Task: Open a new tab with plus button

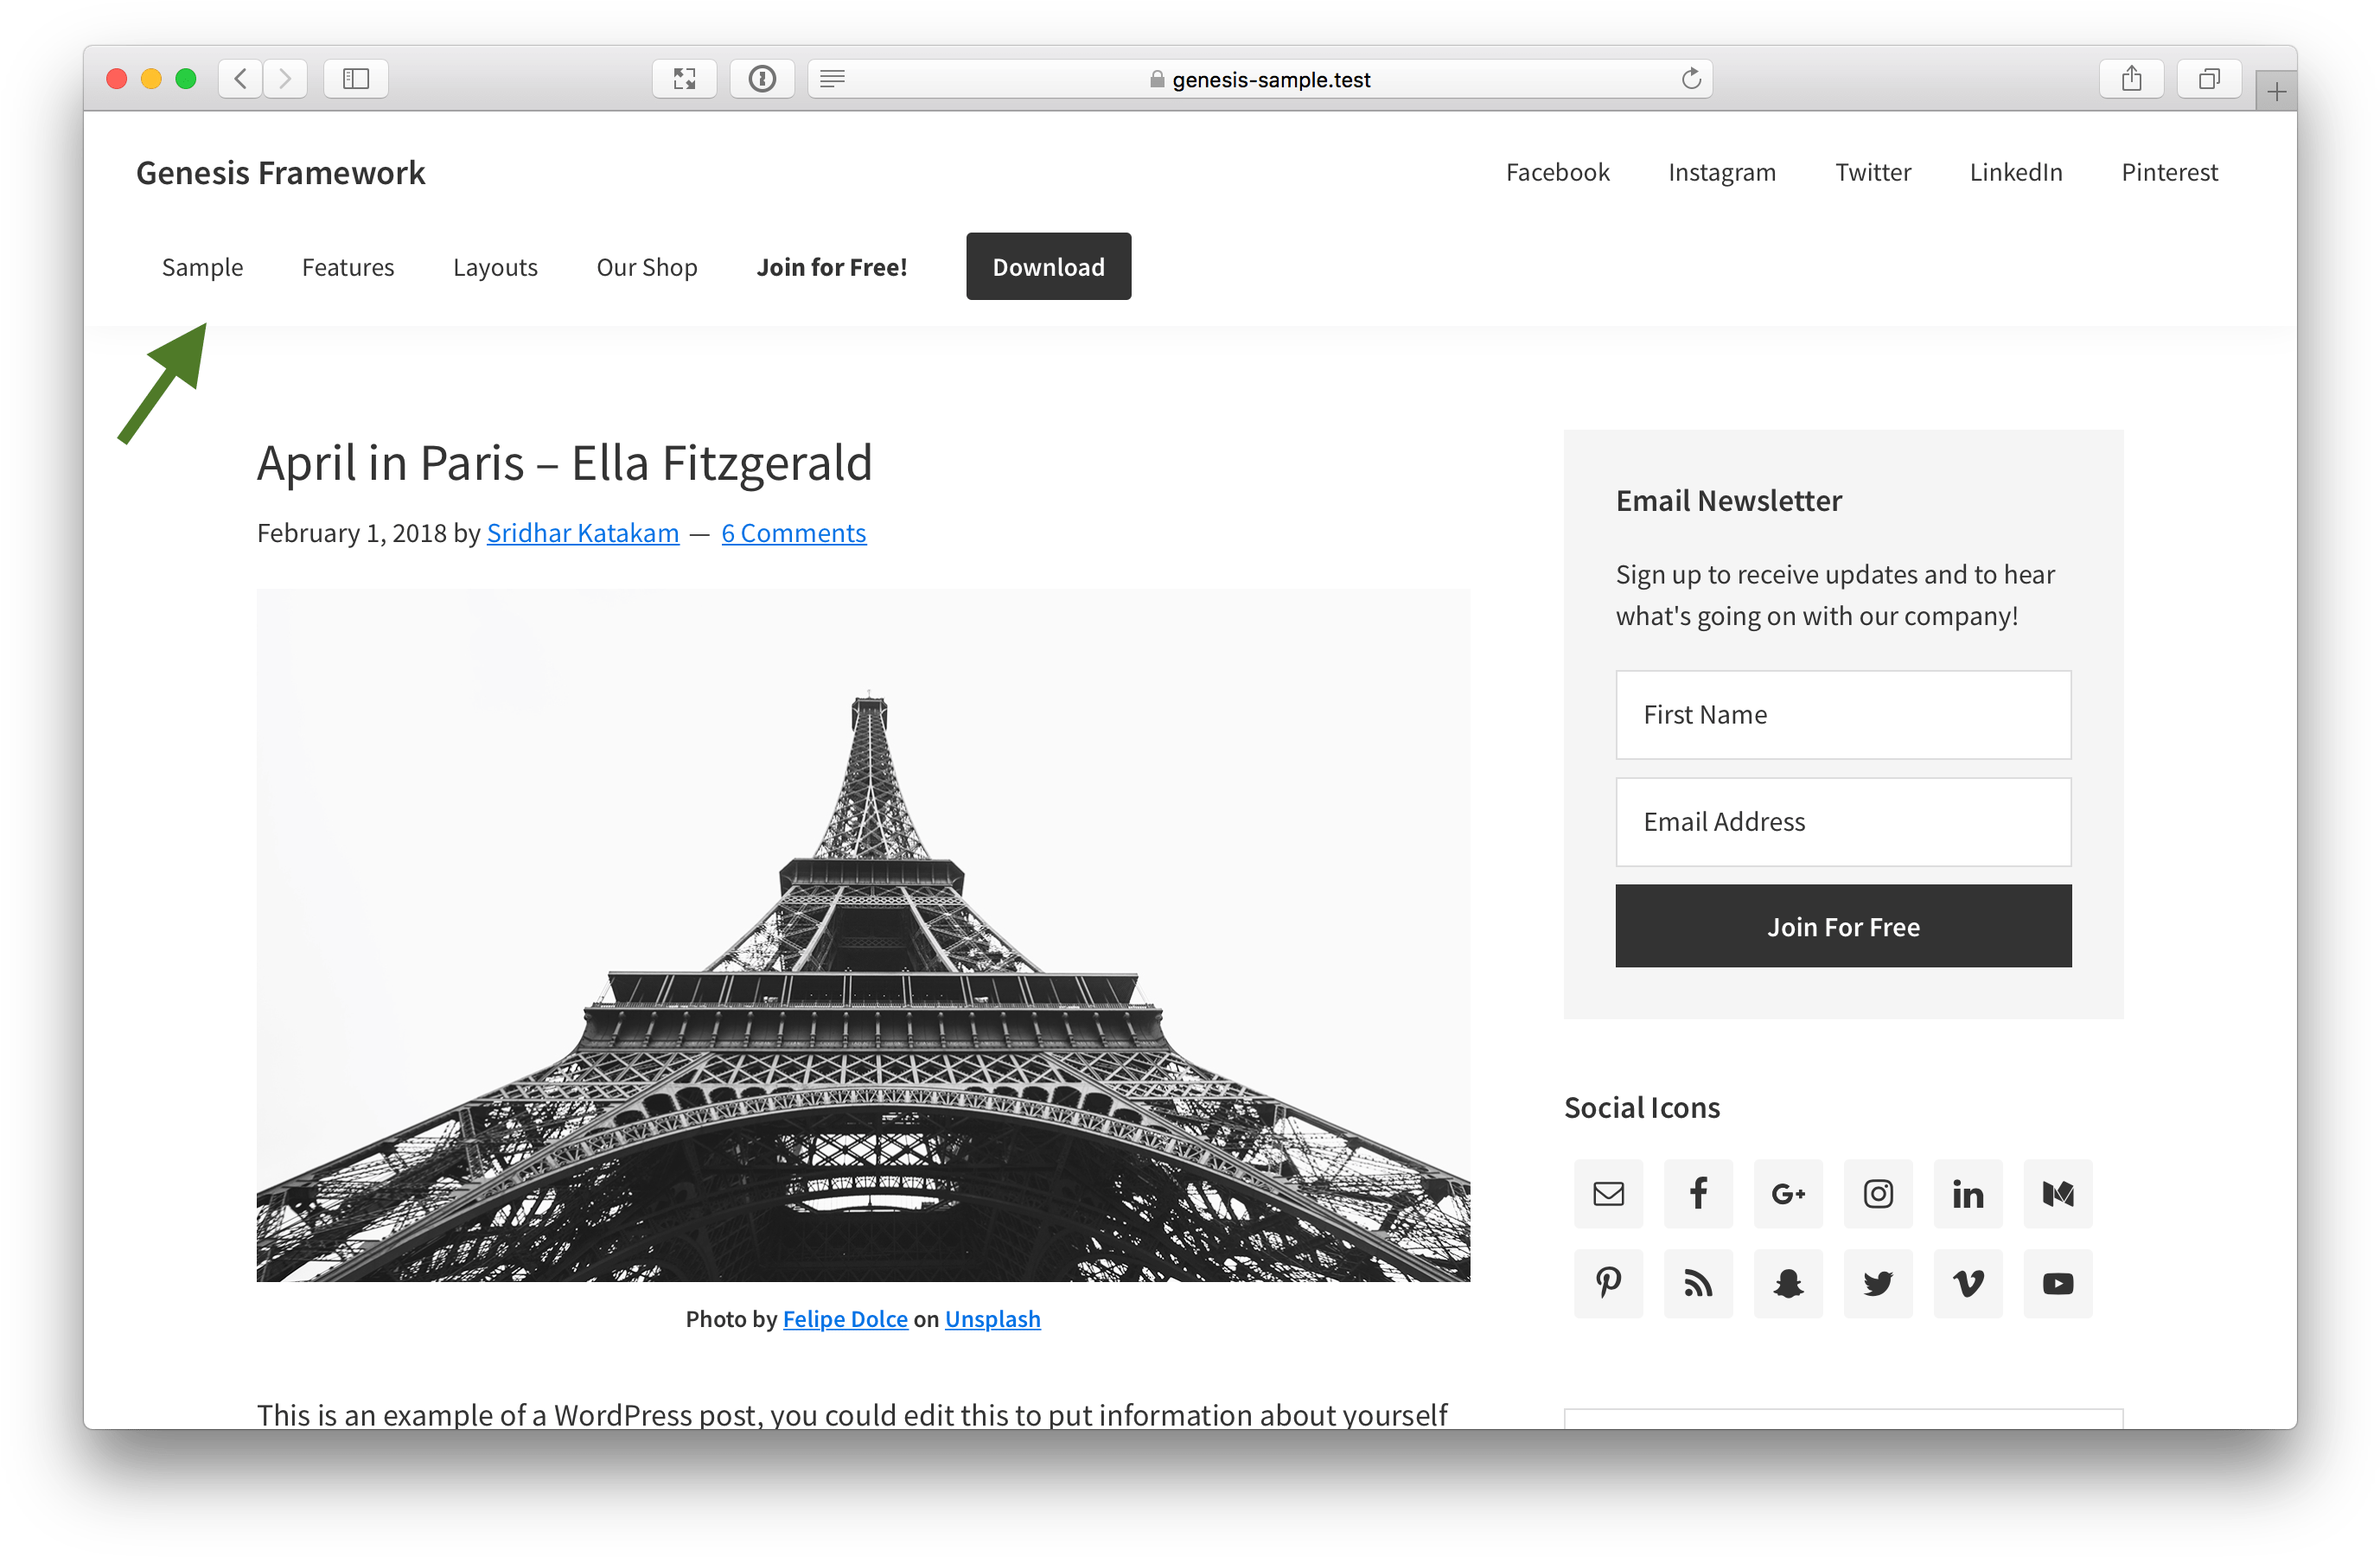Action: coord(2277,92)
